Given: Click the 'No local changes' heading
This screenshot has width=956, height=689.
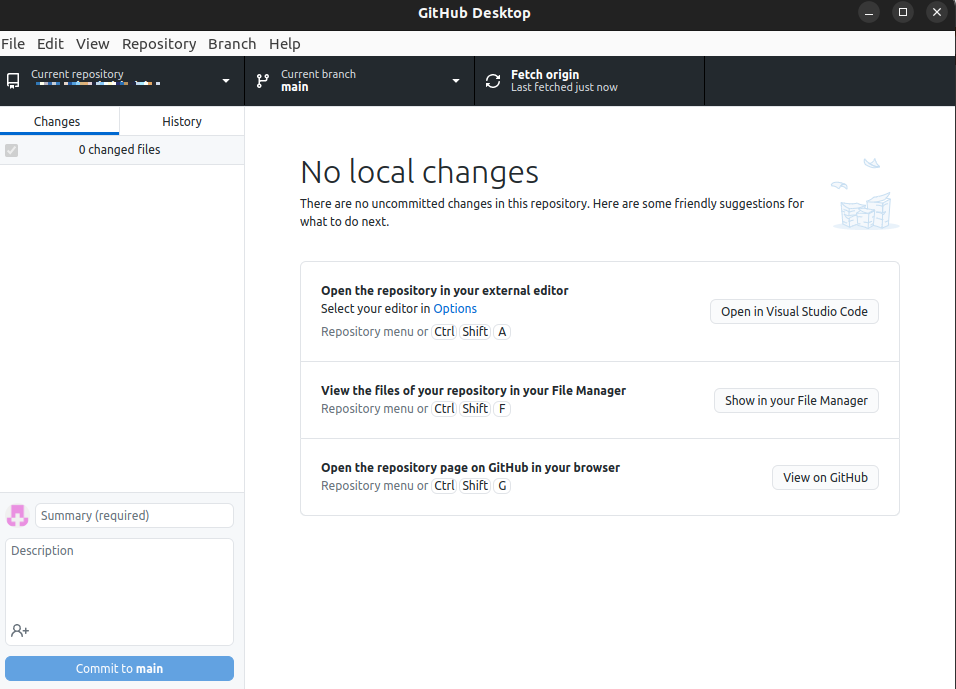Looking at the screenshot, I should point(419,172).
